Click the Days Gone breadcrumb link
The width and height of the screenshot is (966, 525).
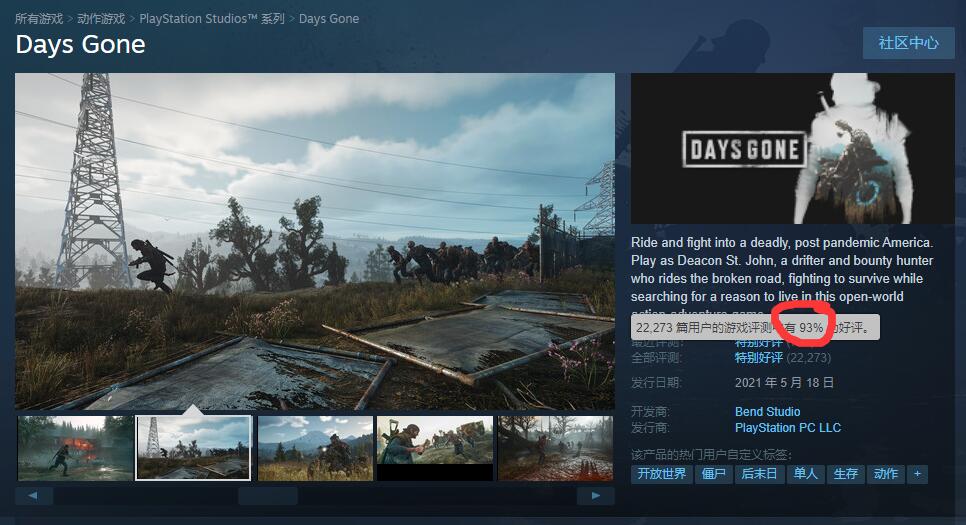pos(329,19)
